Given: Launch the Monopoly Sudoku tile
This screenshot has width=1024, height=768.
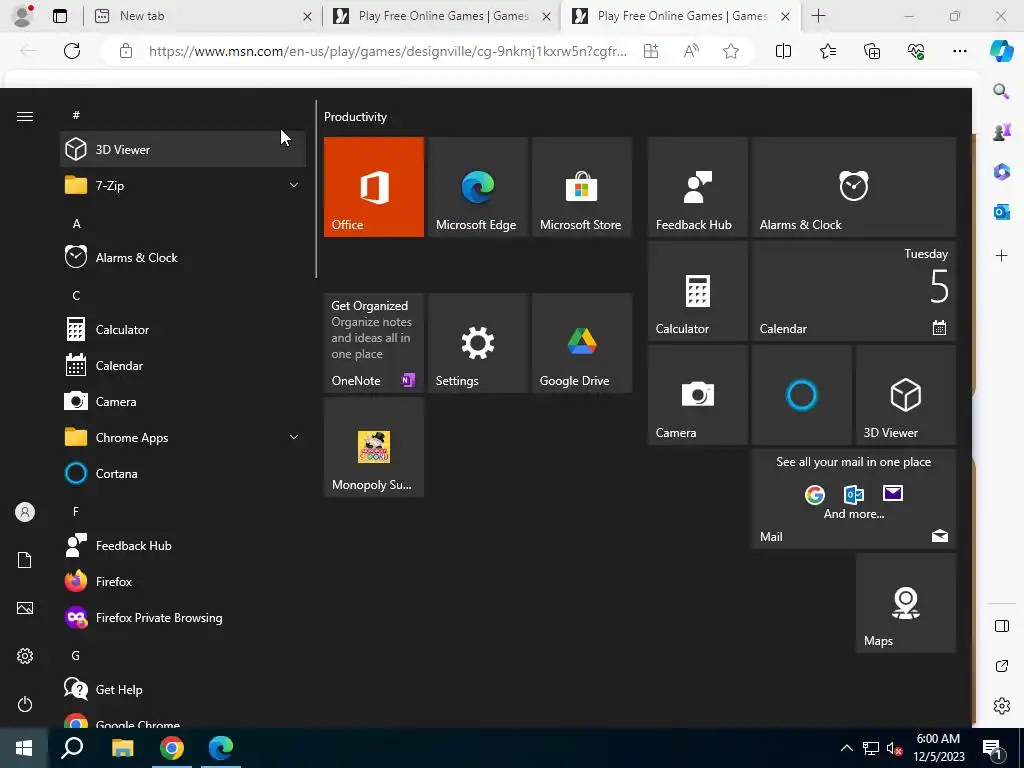Looking at the screenshot, I should tap(374, 447).
